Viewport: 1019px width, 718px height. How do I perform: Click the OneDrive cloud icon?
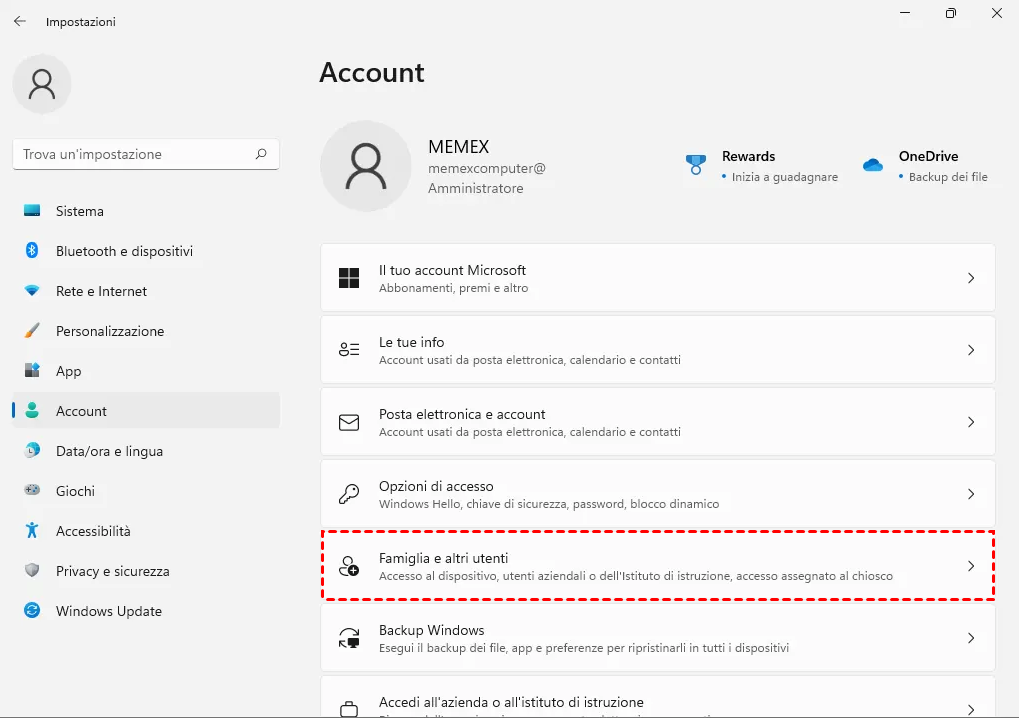click(x=873, y=165)
